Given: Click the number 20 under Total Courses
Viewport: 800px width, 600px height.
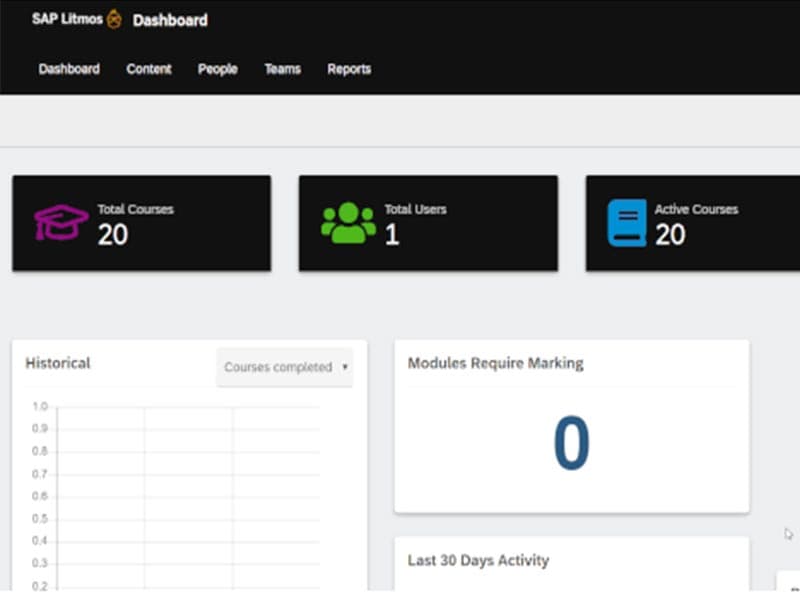Looking at the screenshot, I should click(x=113, y=235).
